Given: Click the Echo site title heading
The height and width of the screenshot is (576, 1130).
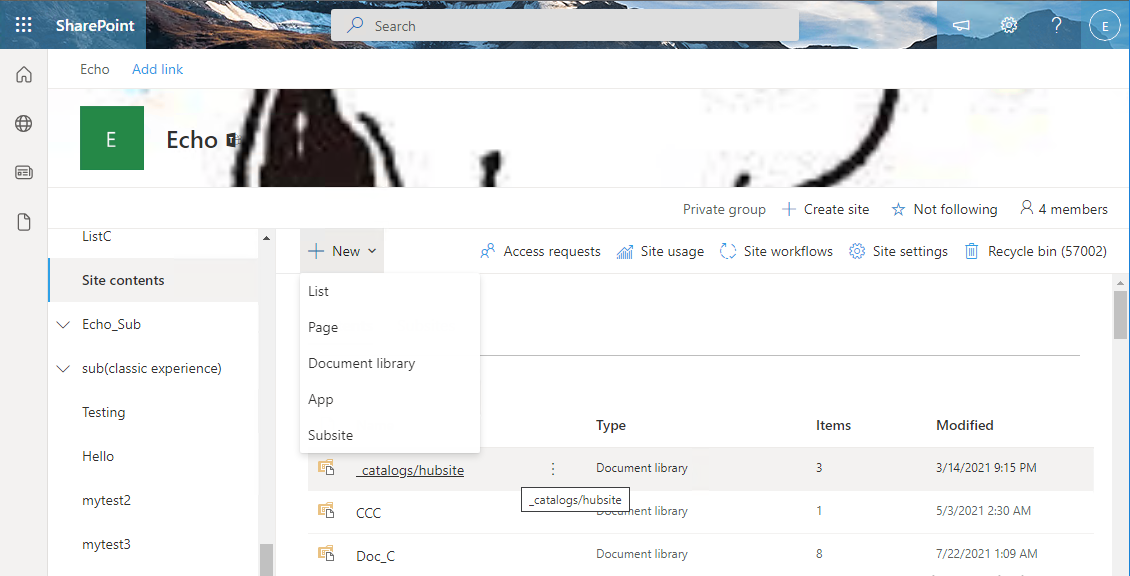Looking at the screenshot, I should pyautogui.click(x=192, y=139).
